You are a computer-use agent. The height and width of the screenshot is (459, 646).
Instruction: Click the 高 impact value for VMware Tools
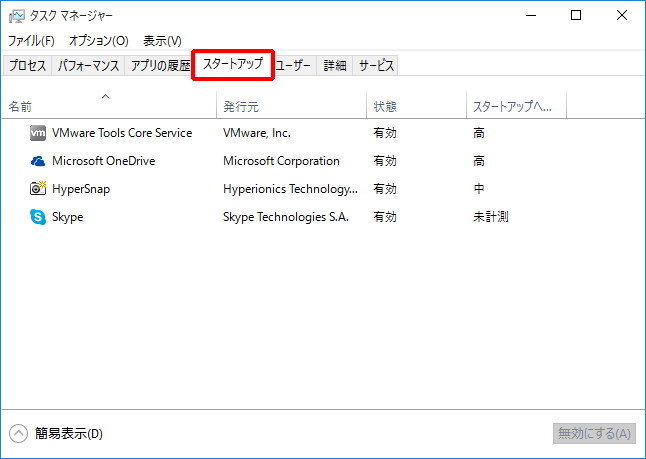(x=479, y=133)
